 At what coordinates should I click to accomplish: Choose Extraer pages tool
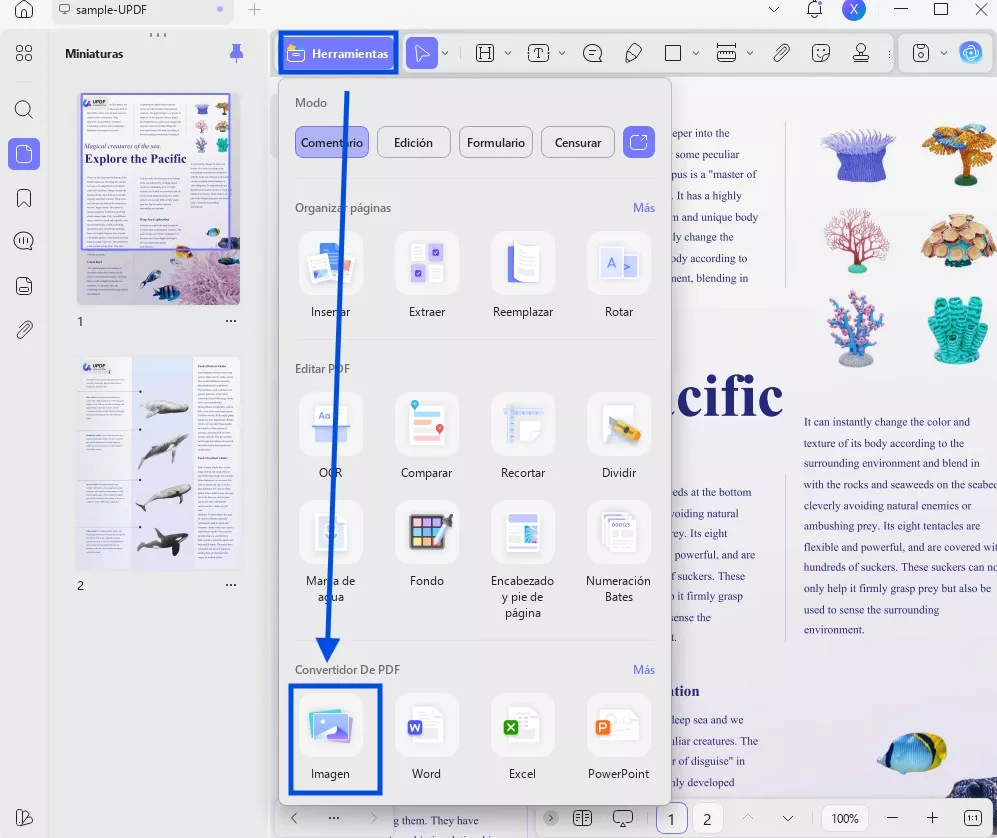click(x=427, y=275)
